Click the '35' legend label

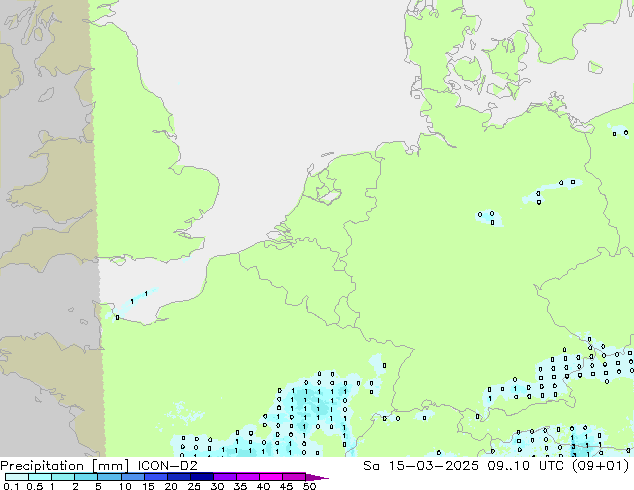pos(240,486)
